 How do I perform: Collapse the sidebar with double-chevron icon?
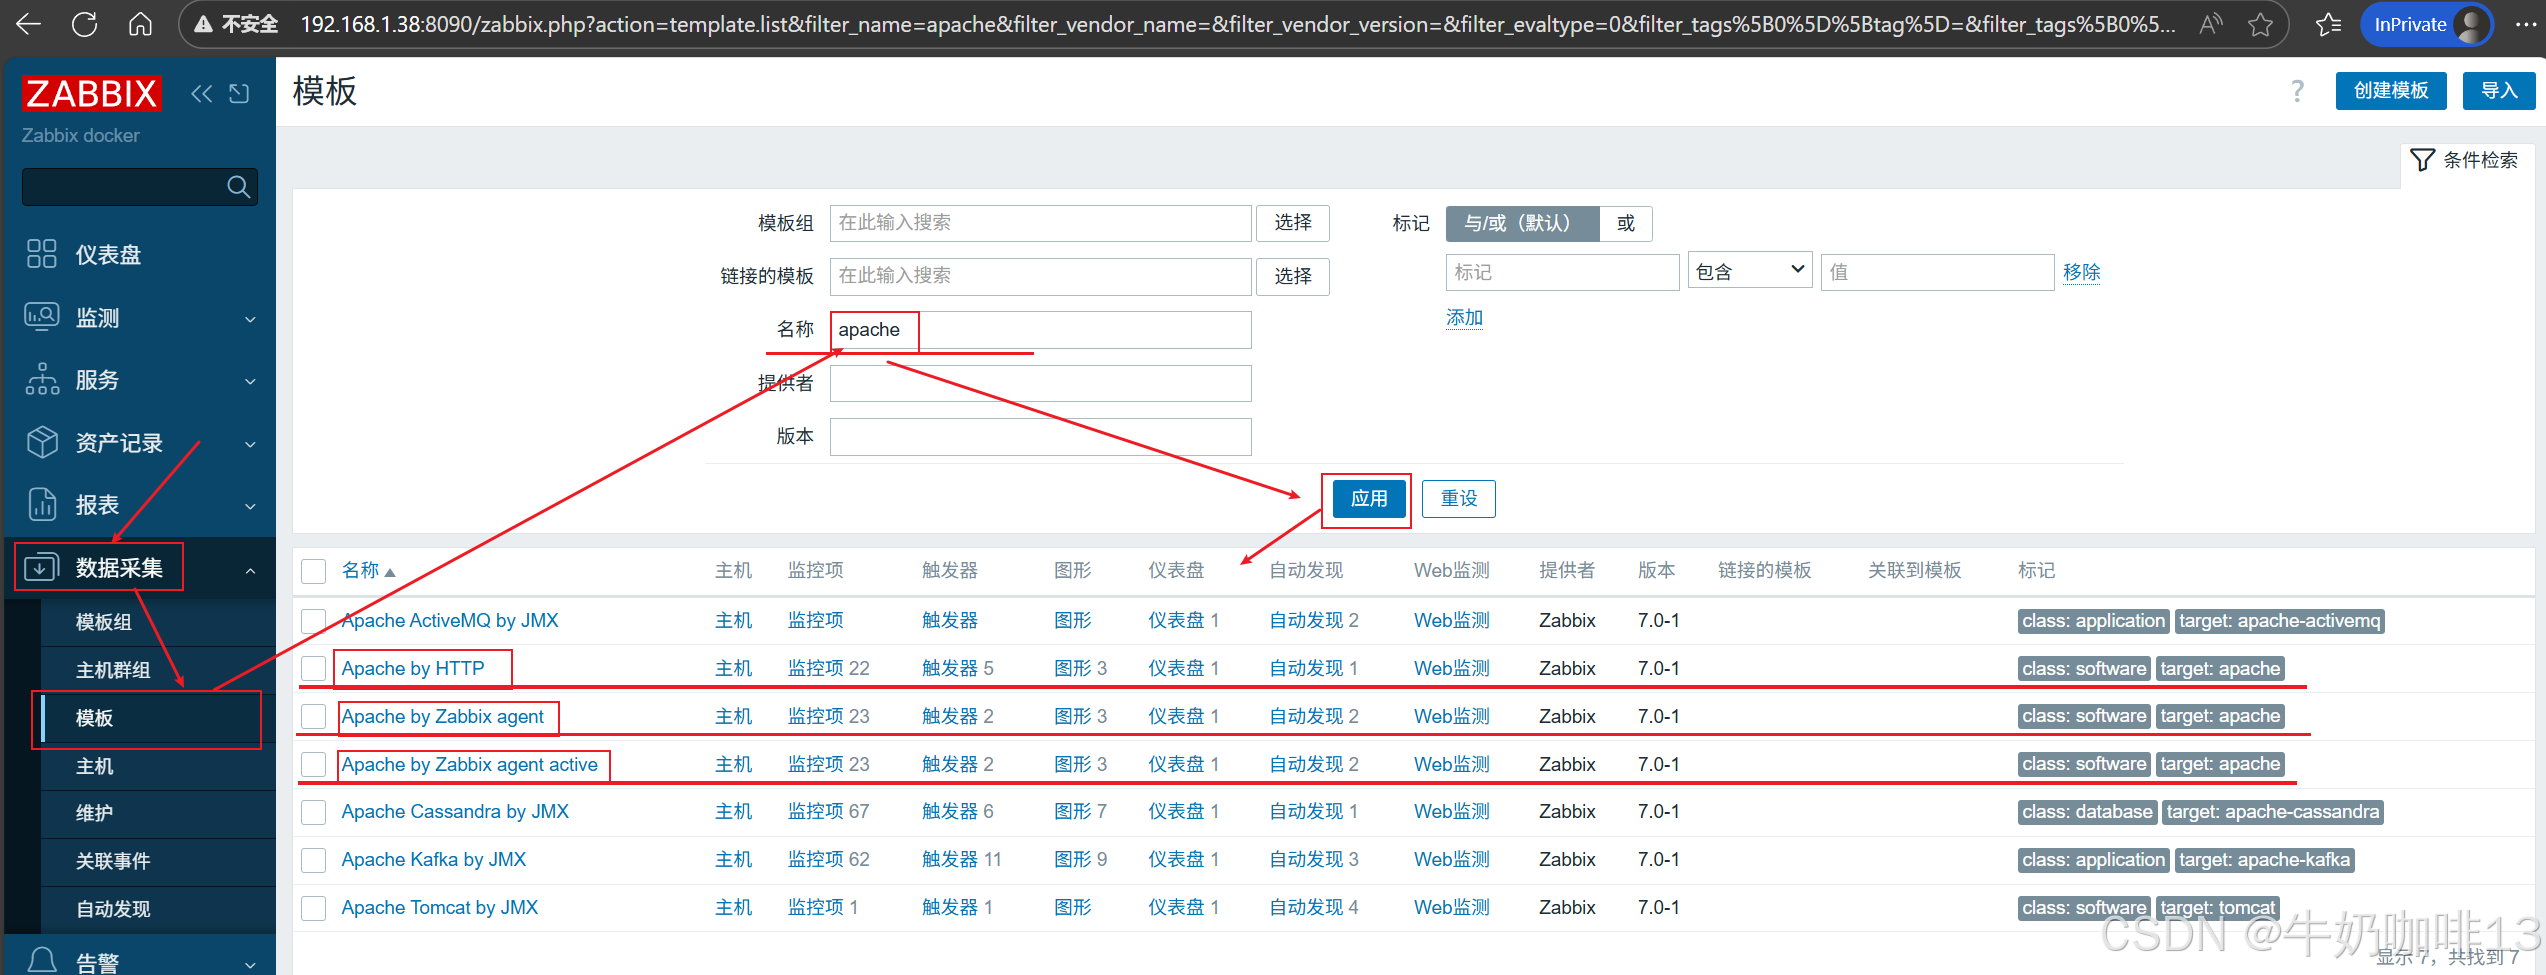(201, 94)
